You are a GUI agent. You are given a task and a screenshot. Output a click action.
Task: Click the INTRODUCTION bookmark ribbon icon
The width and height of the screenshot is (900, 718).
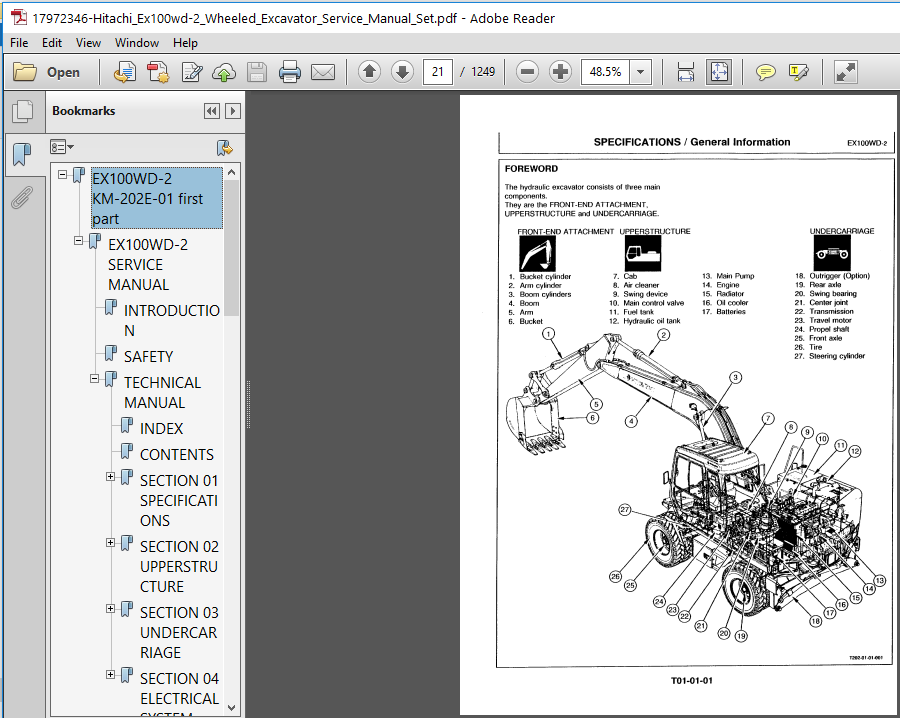[111, 308]
